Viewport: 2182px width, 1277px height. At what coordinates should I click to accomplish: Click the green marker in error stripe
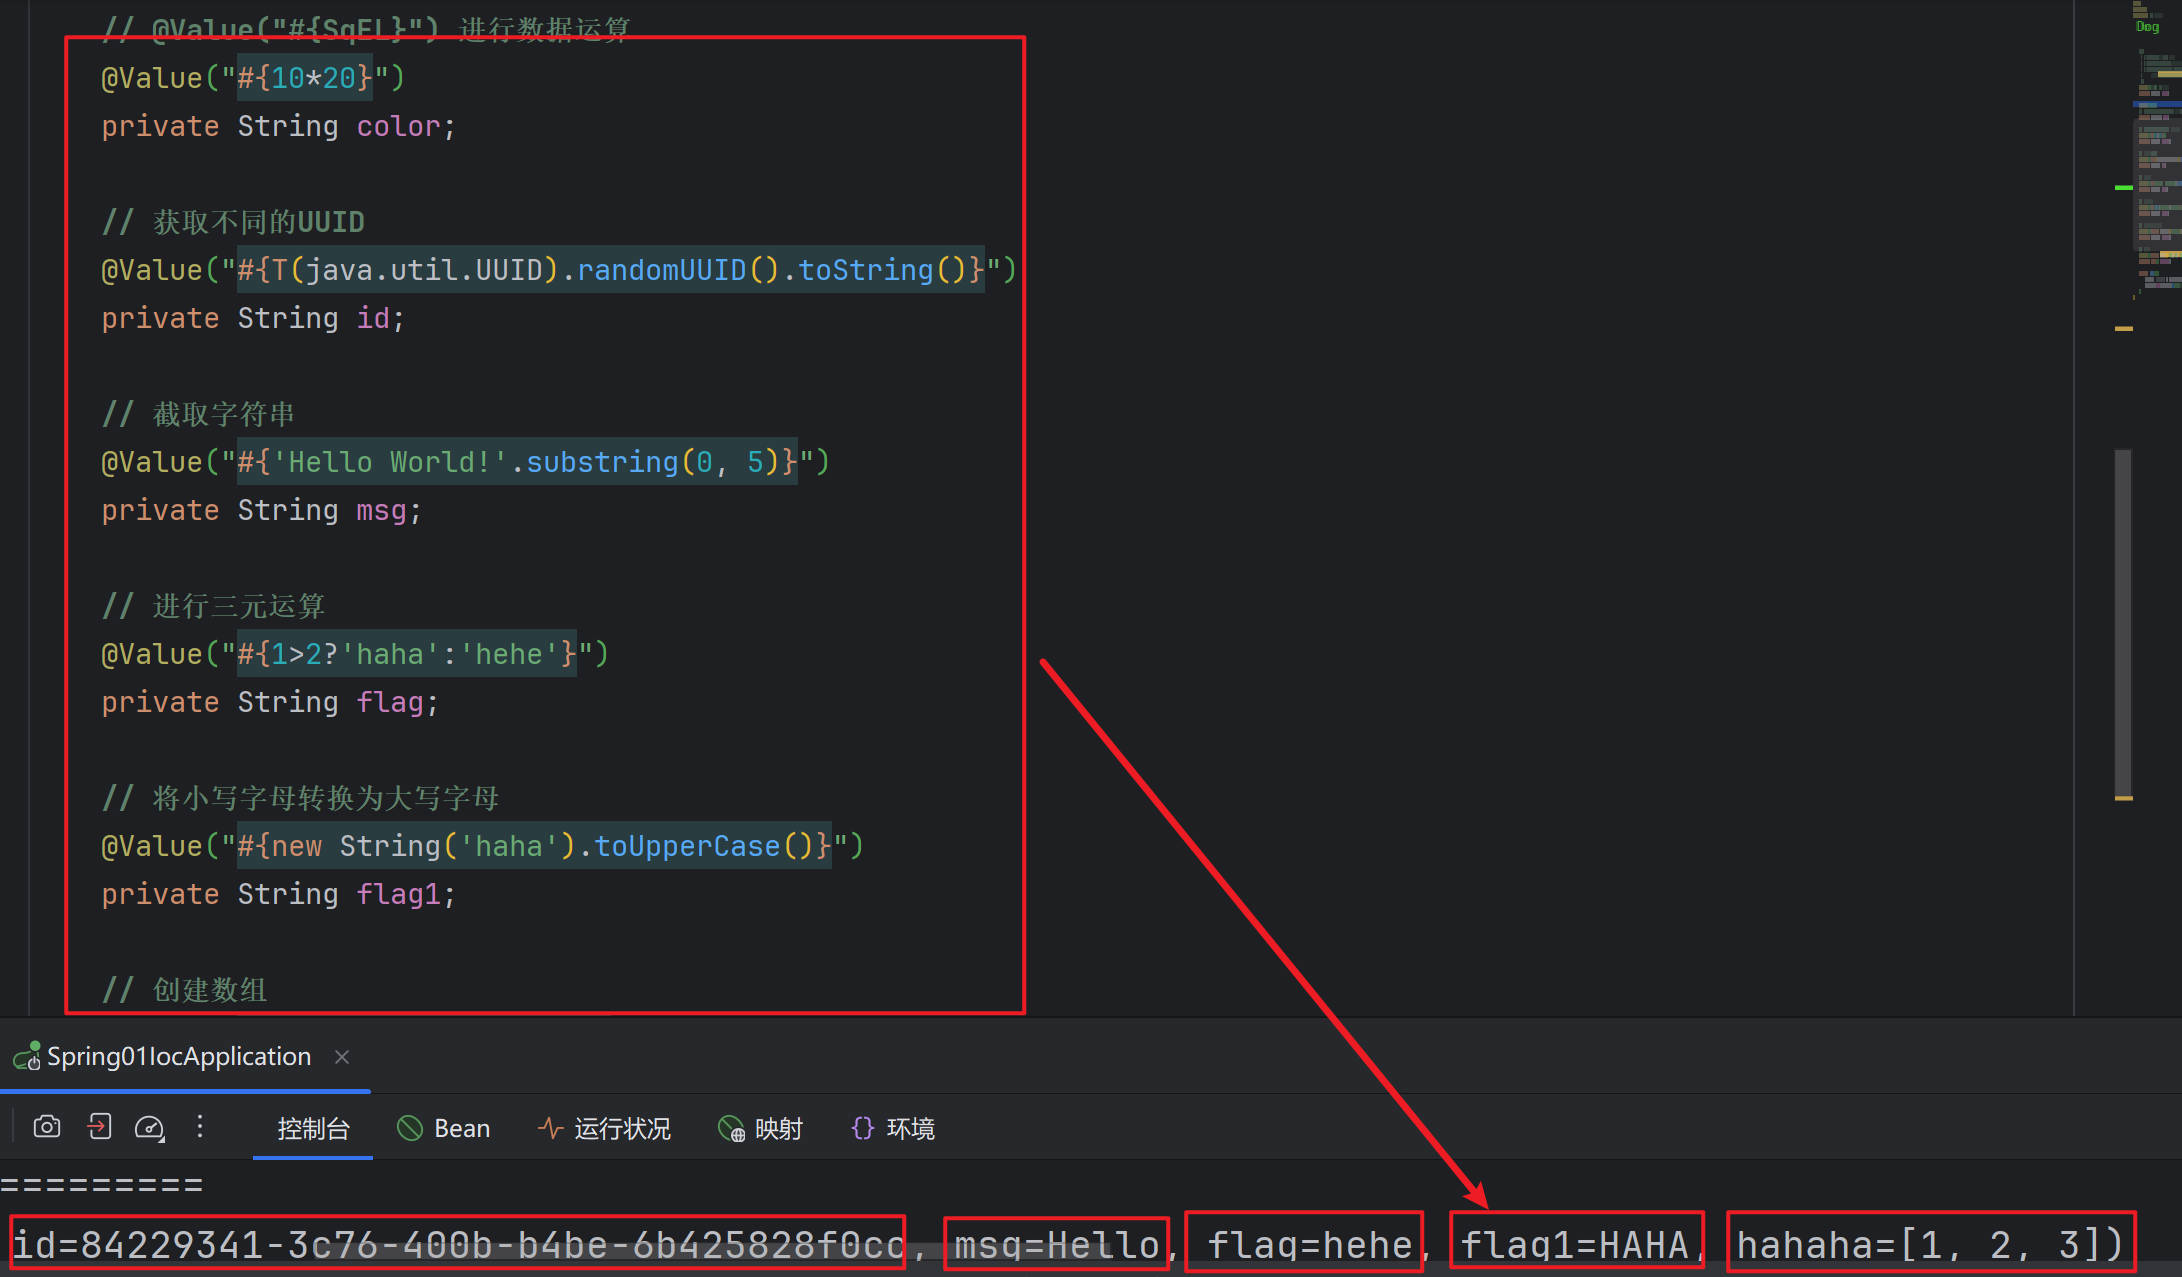point(2124,187)
